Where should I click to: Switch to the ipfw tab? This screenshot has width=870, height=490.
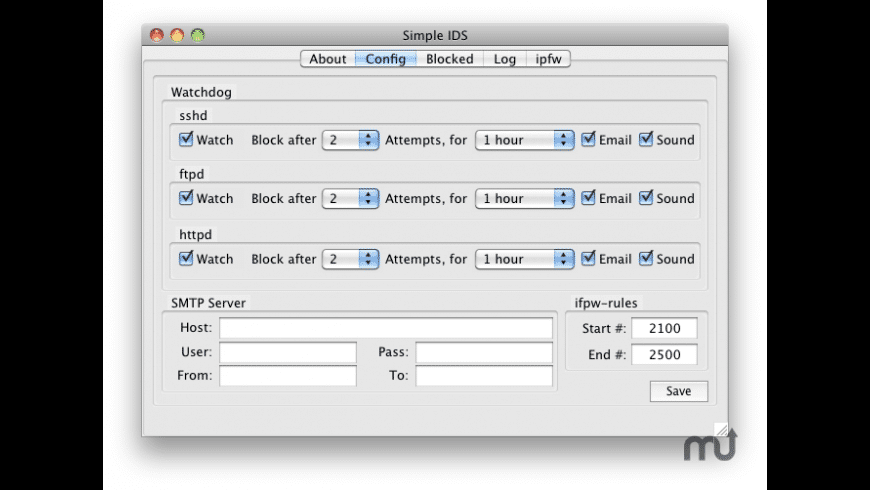click(x=548, y=59)
